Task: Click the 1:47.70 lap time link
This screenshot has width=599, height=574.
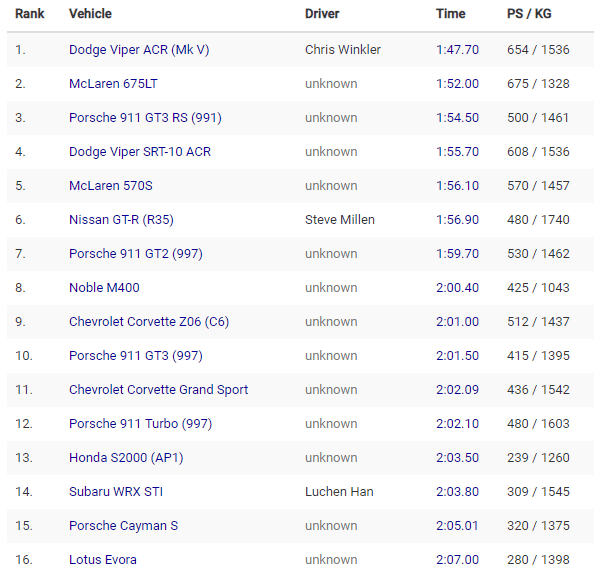Action: coord(457,50)
